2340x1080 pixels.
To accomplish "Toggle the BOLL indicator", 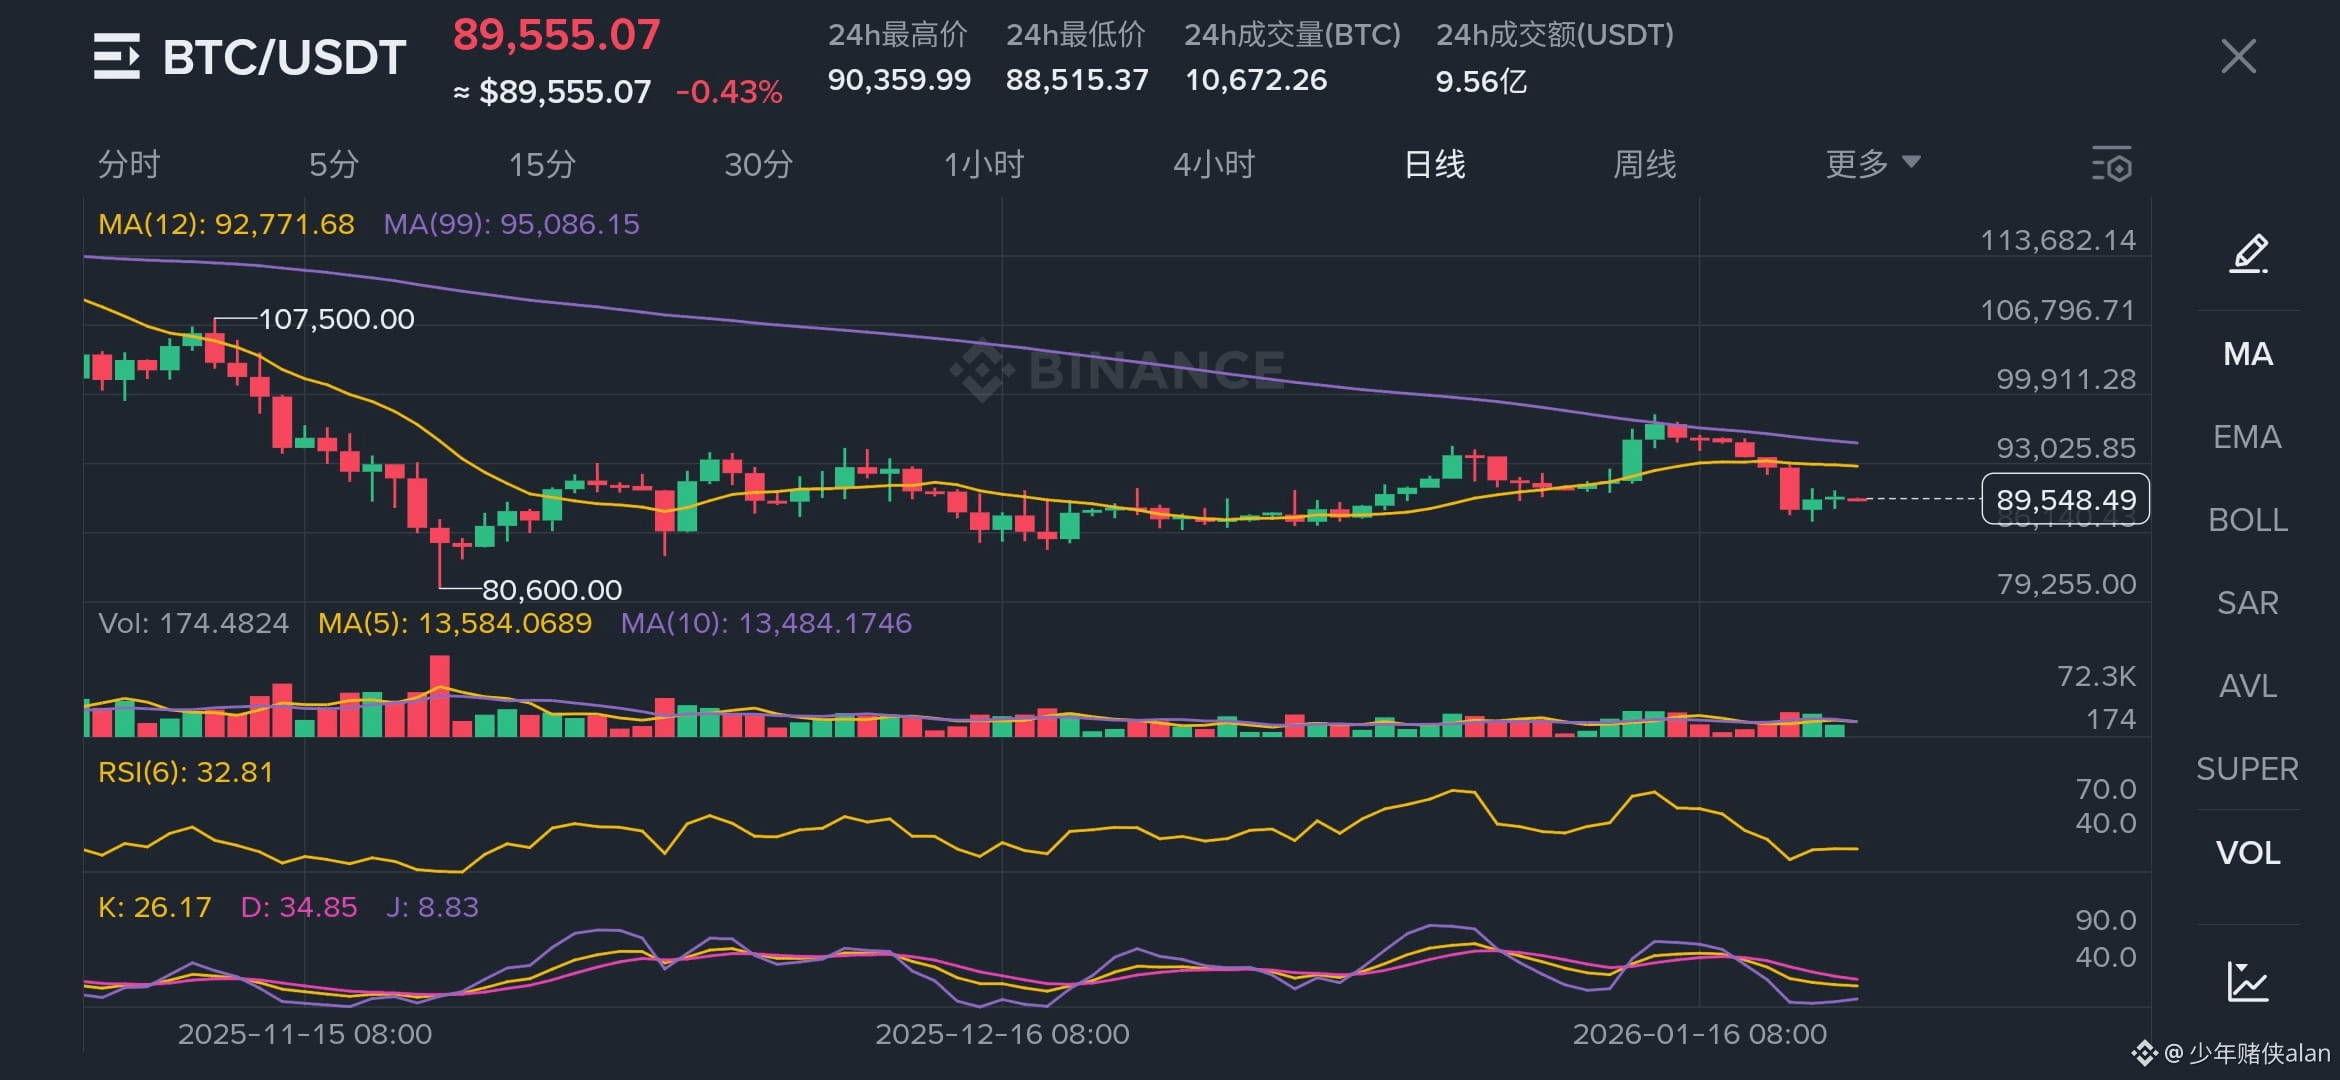I will click(x=2248, y=520).
